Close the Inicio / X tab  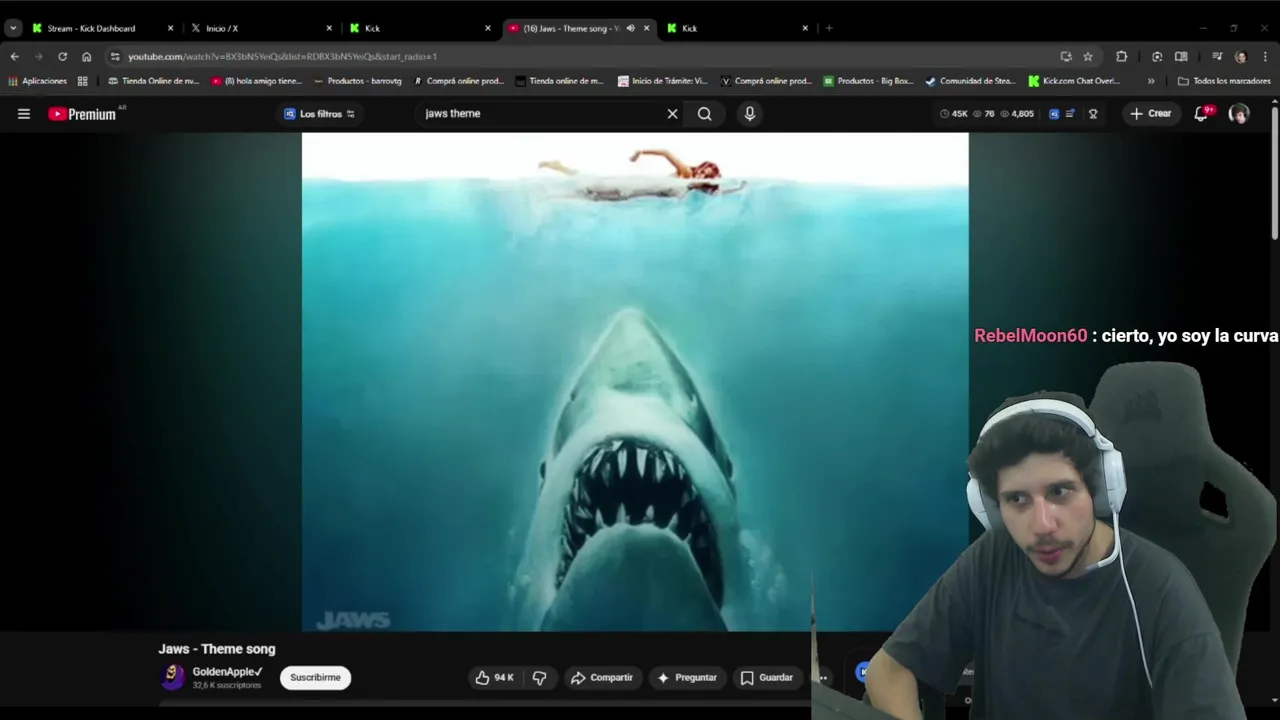click(329, 28)
